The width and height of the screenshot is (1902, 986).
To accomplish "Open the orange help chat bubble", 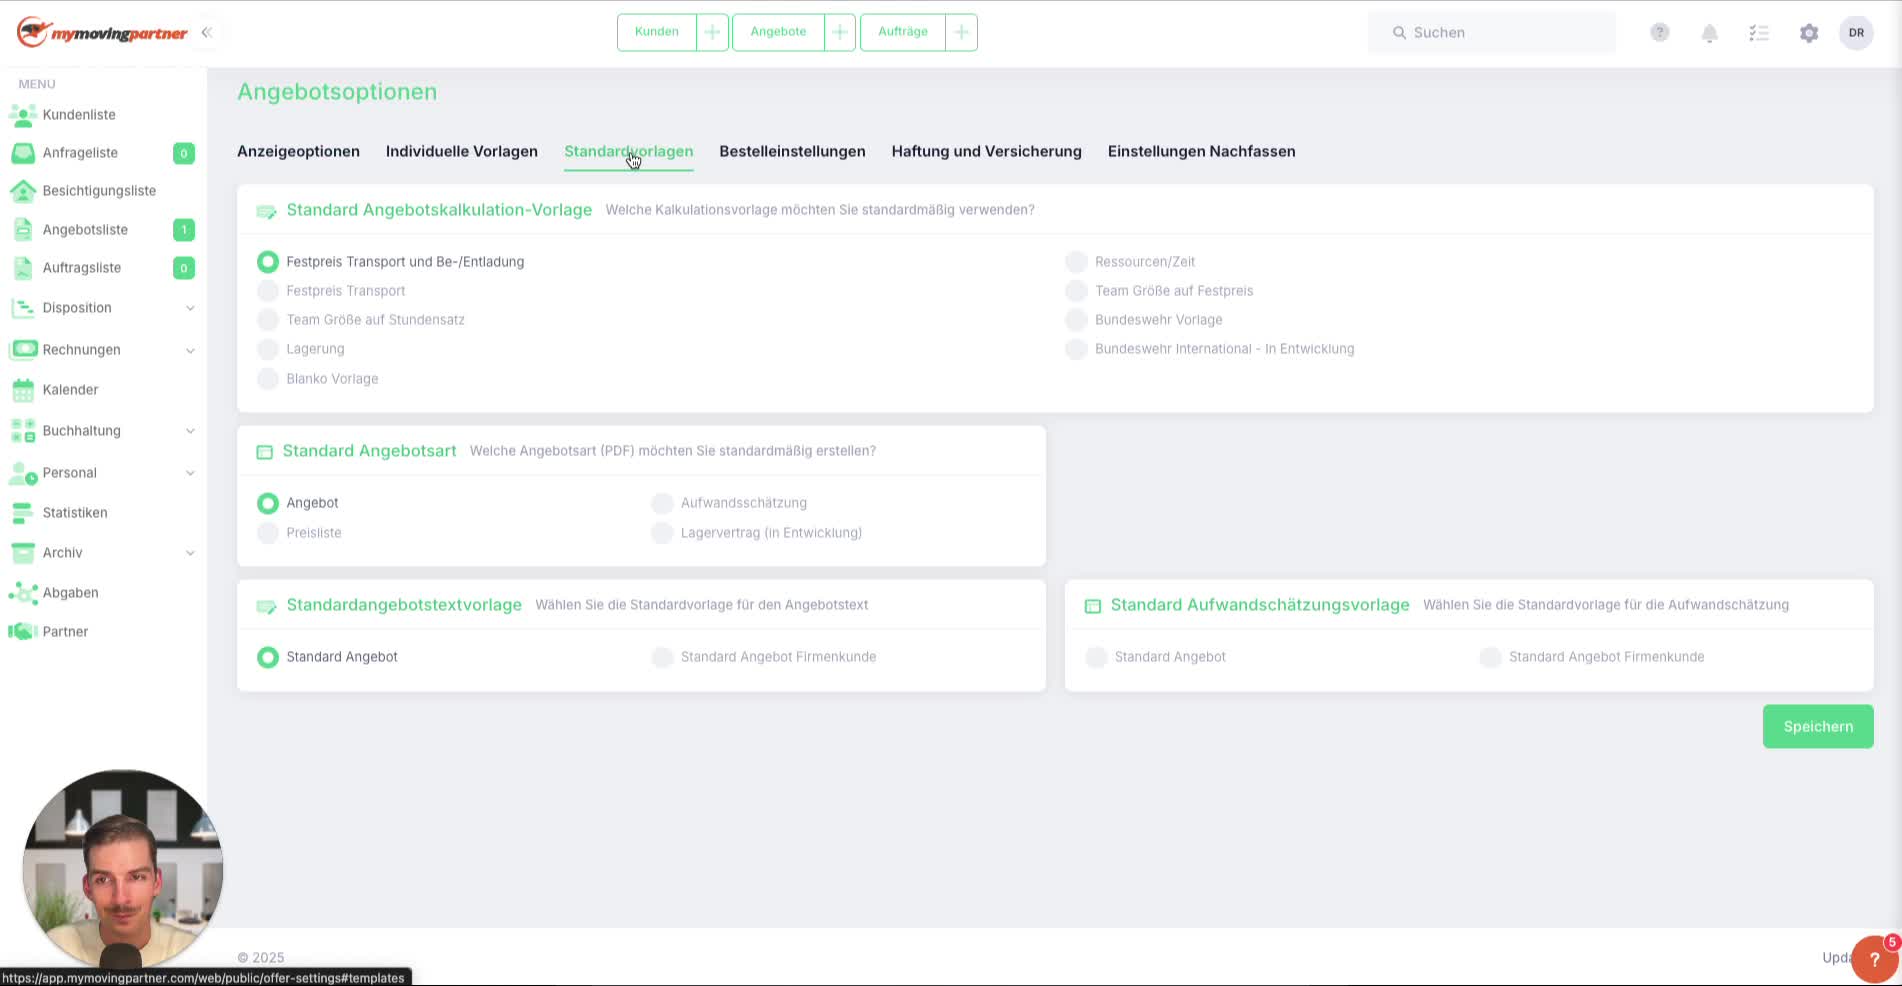I will point(1874,959).
